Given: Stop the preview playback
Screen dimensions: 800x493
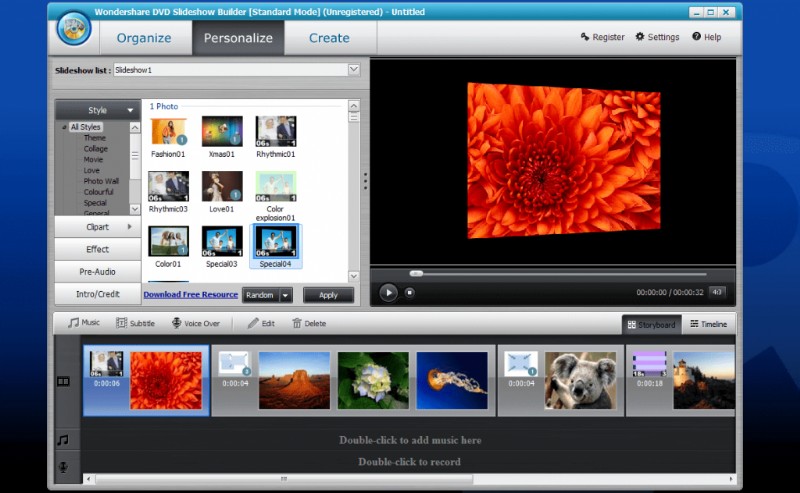Looking at the screenshot, I should click(x=409, y=292).
